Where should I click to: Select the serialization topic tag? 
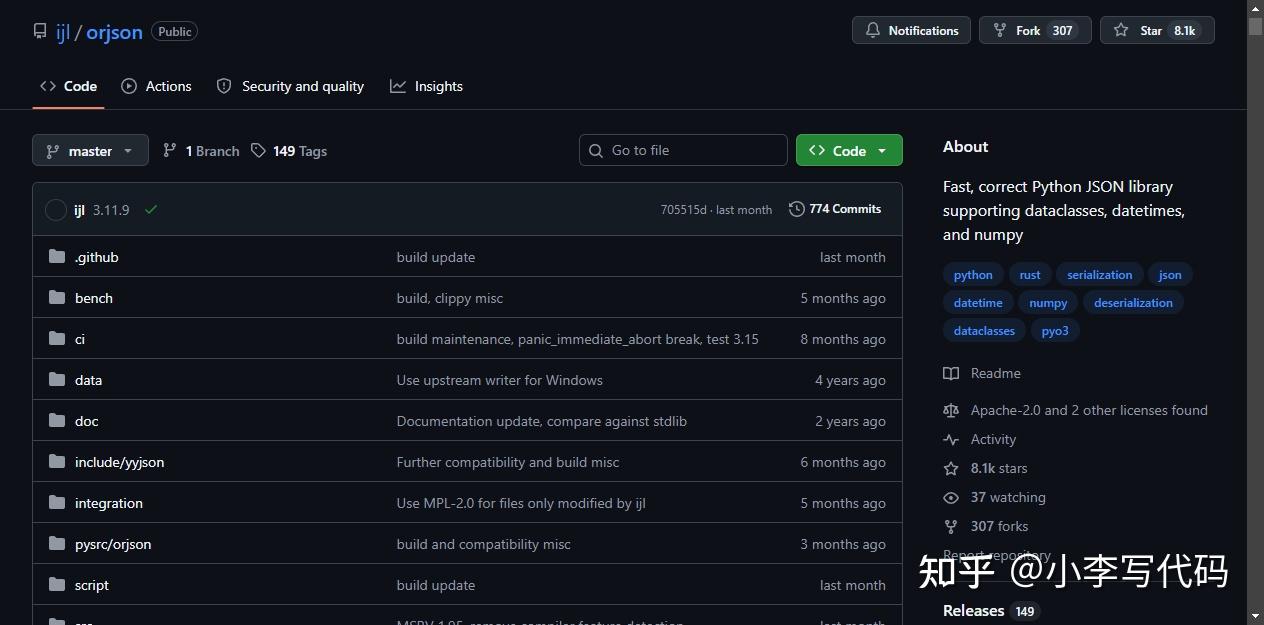(1100, 275)
